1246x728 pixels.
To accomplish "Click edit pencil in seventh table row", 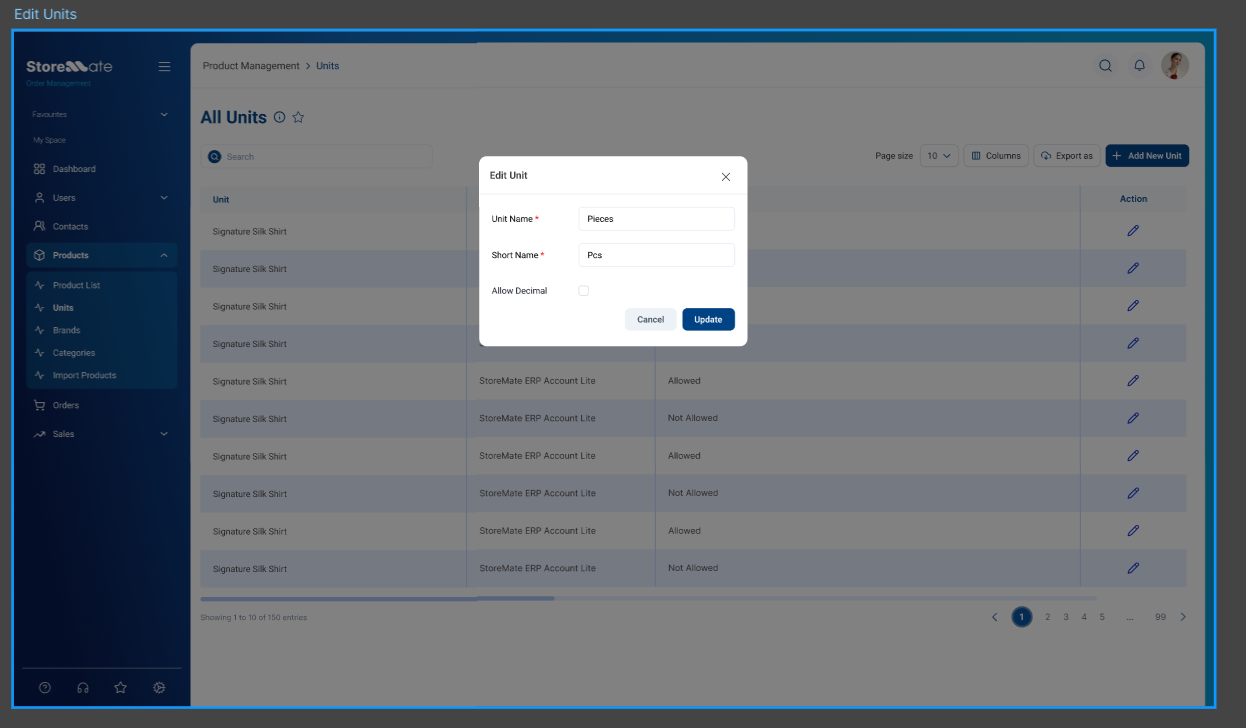I will (1133, 456).
